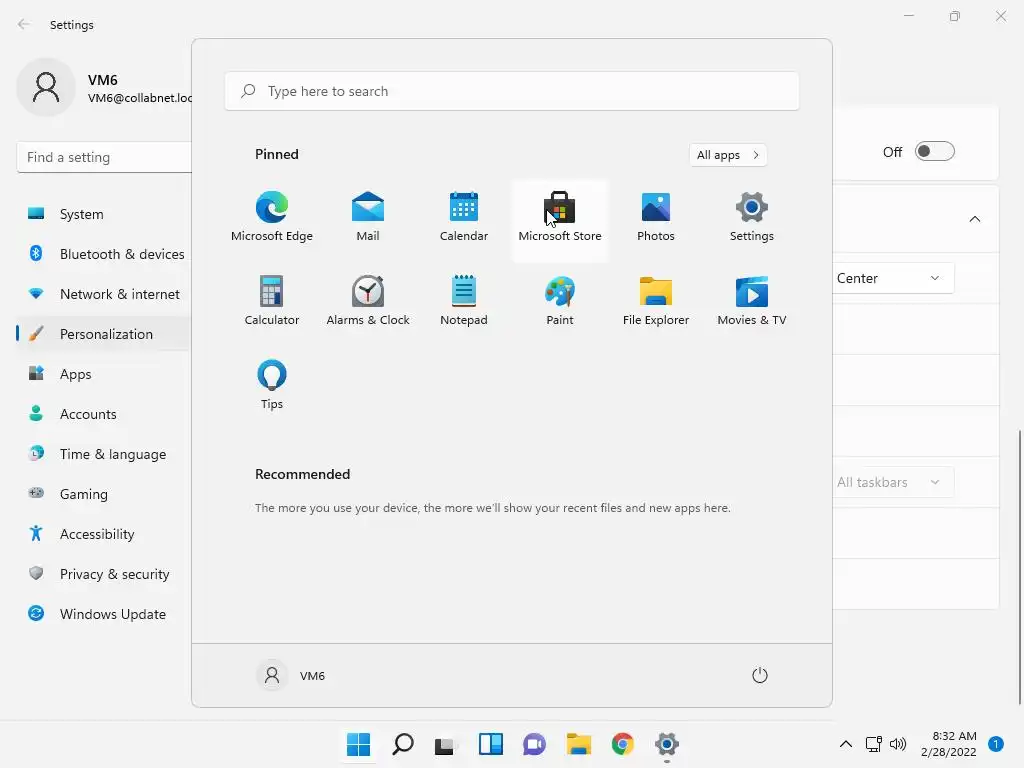
Task: Show hidden icons tray chevron
Action: (846, 744)
